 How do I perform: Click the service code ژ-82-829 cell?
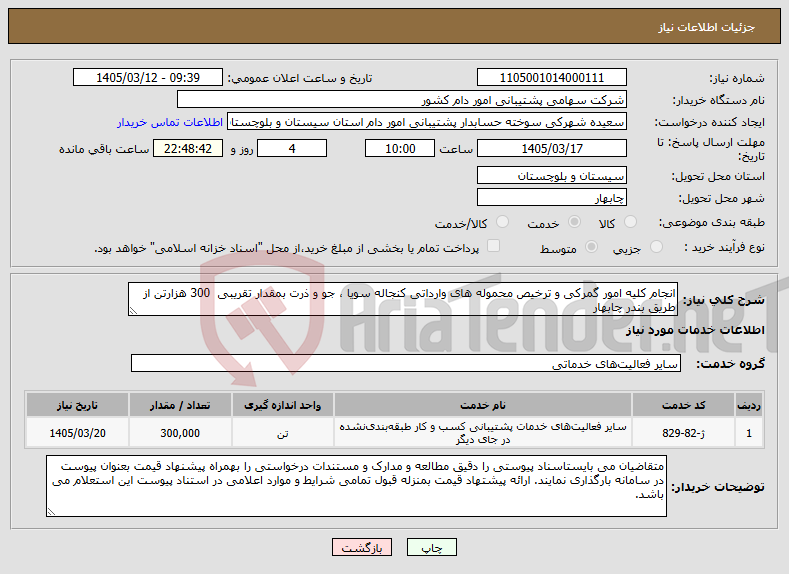683,433
